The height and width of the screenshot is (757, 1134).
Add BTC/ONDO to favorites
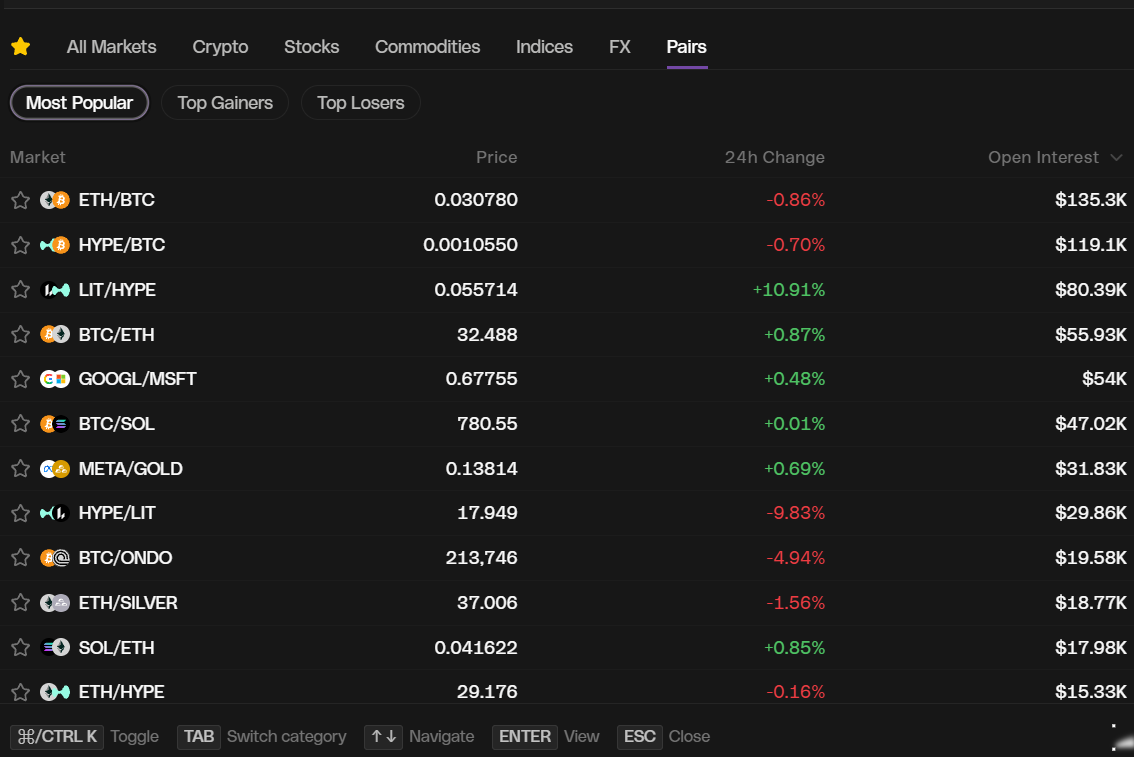20,557
